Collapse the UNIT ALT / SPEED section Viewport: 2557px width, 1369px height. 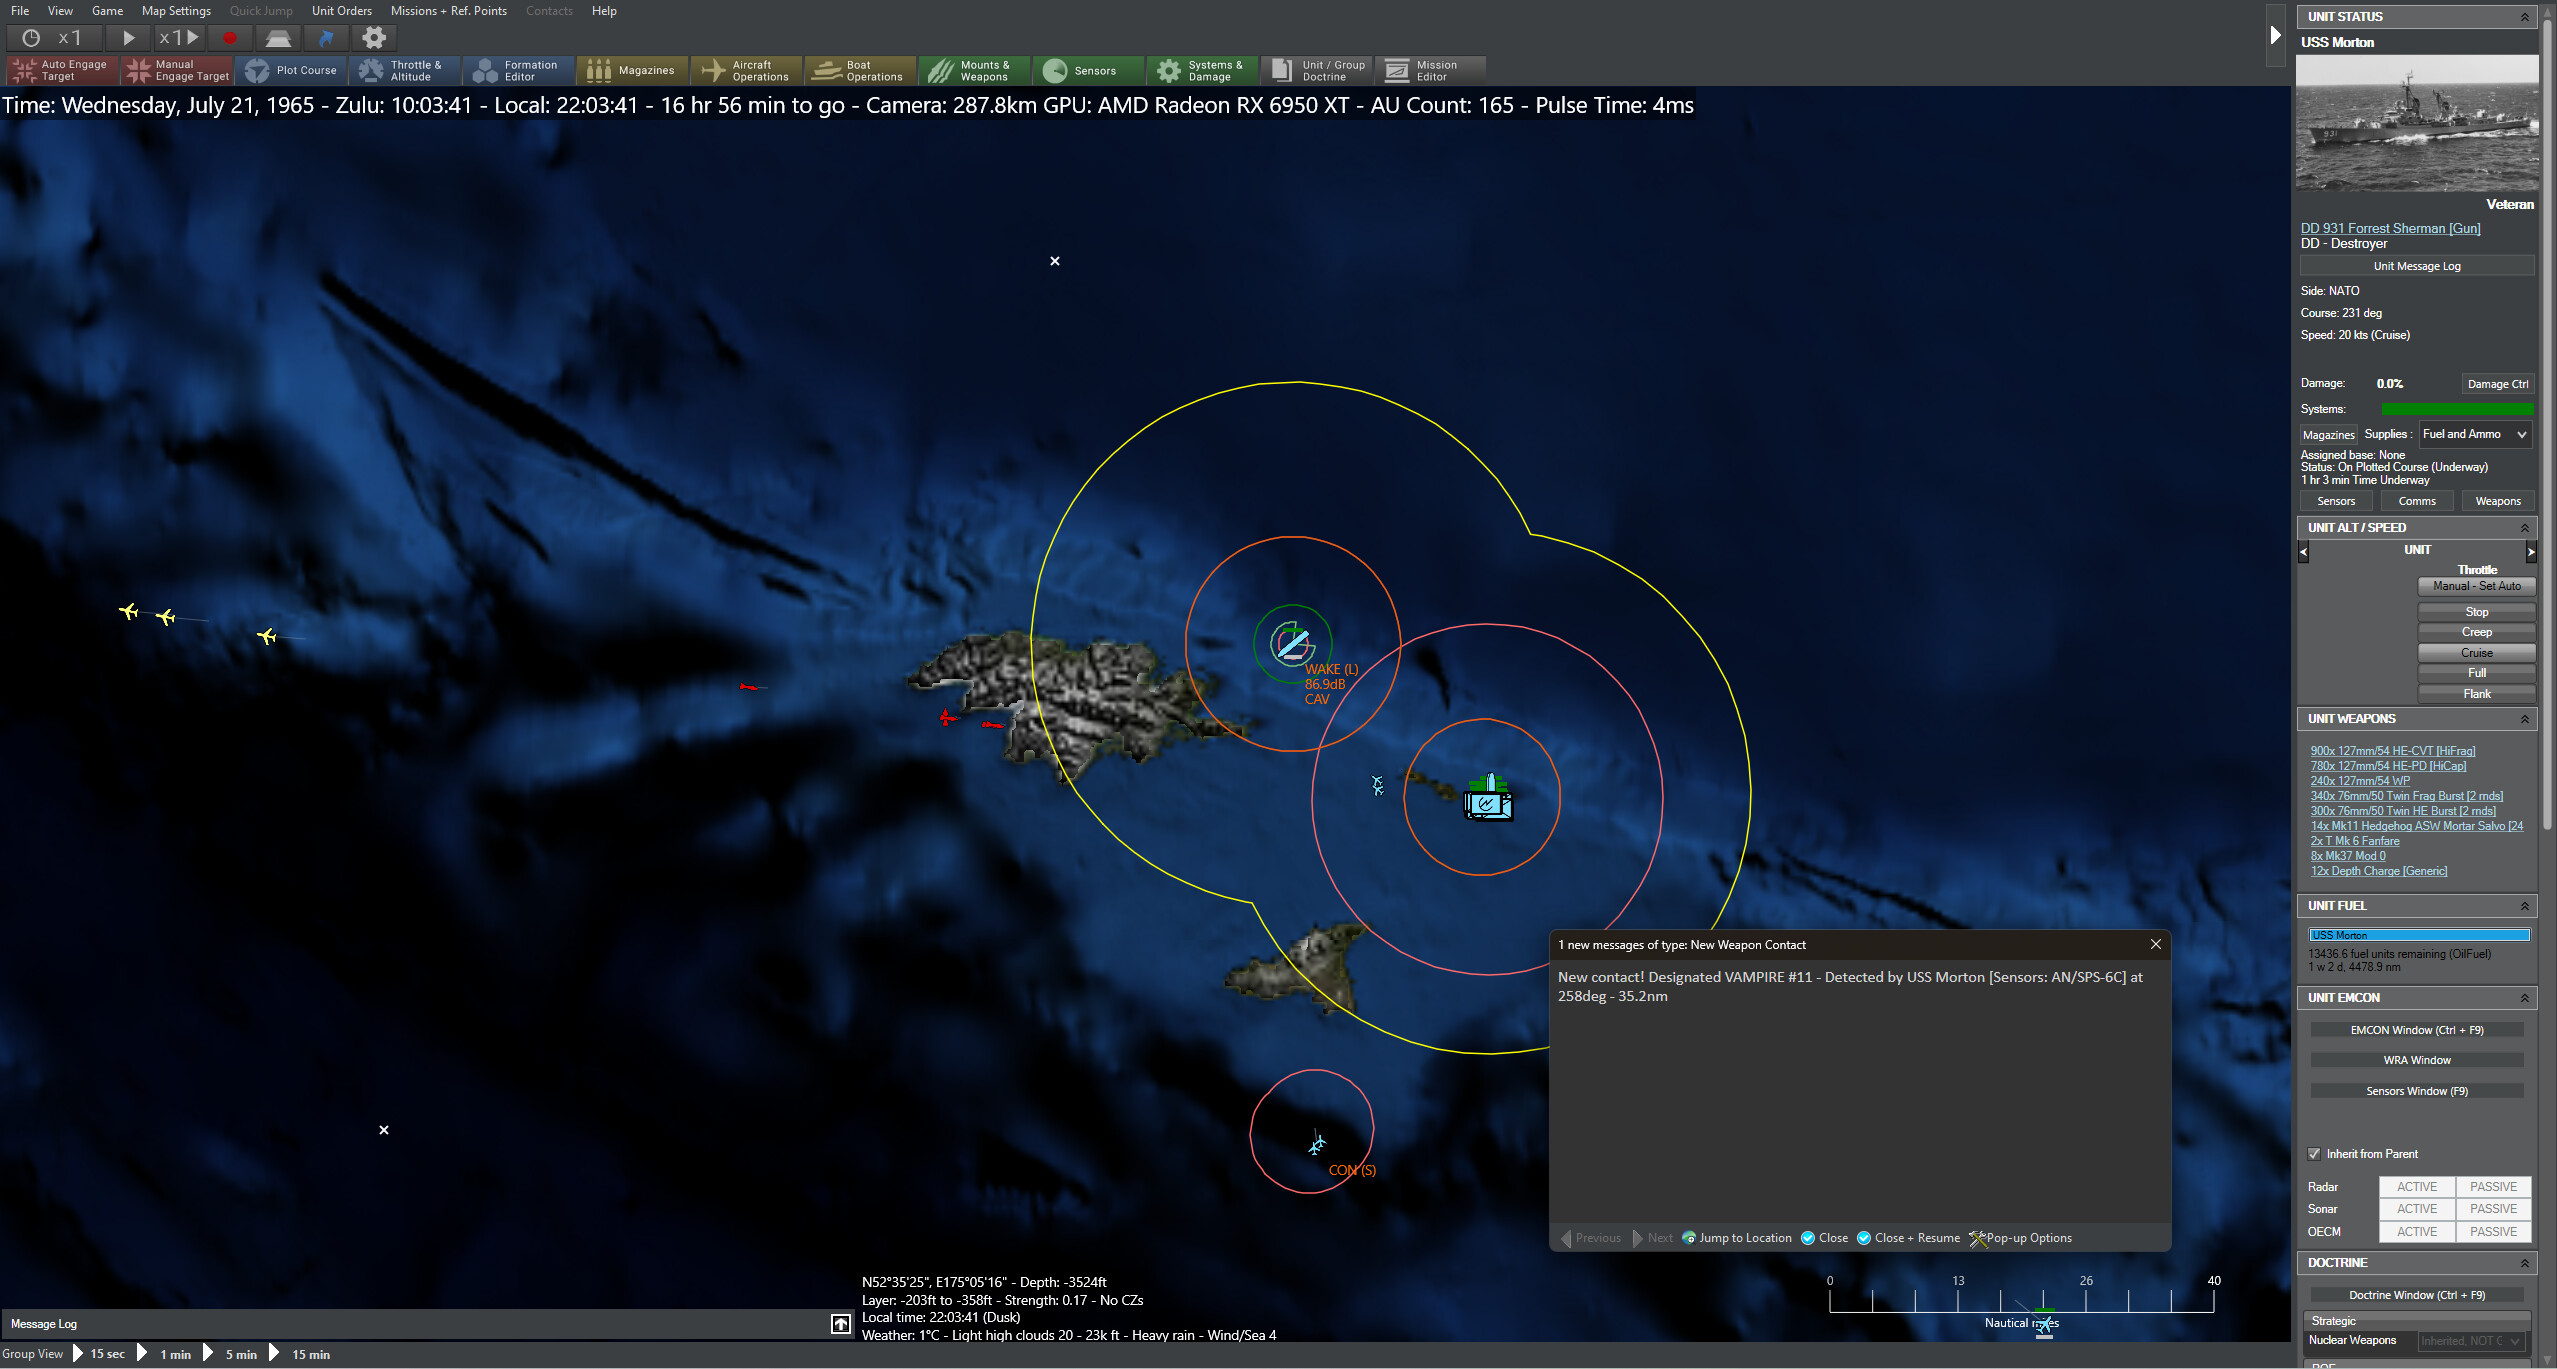tap(2524, 527)
